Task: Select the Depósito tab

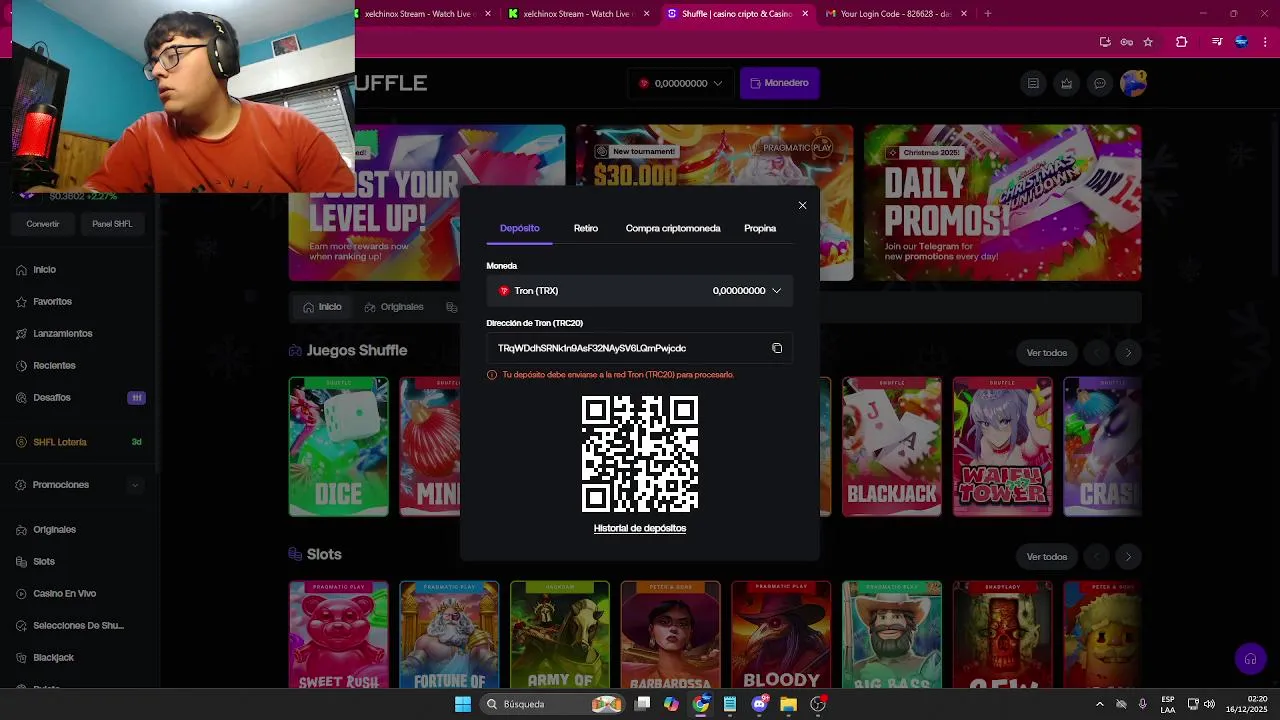Action: 520,228
